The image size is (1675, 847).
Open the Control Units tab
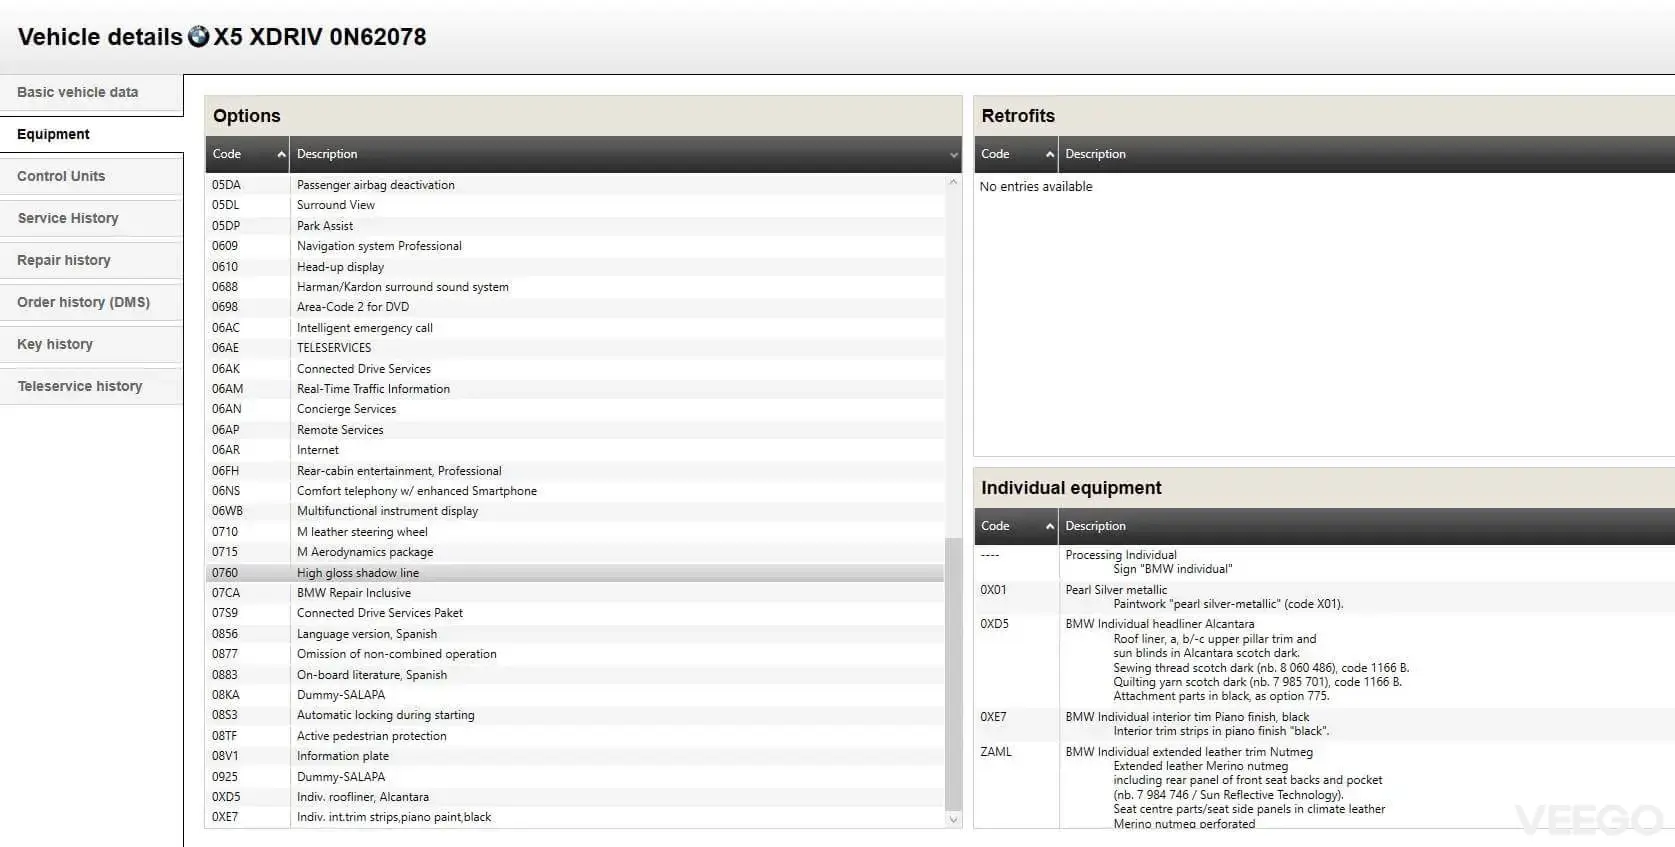[91, 176]
